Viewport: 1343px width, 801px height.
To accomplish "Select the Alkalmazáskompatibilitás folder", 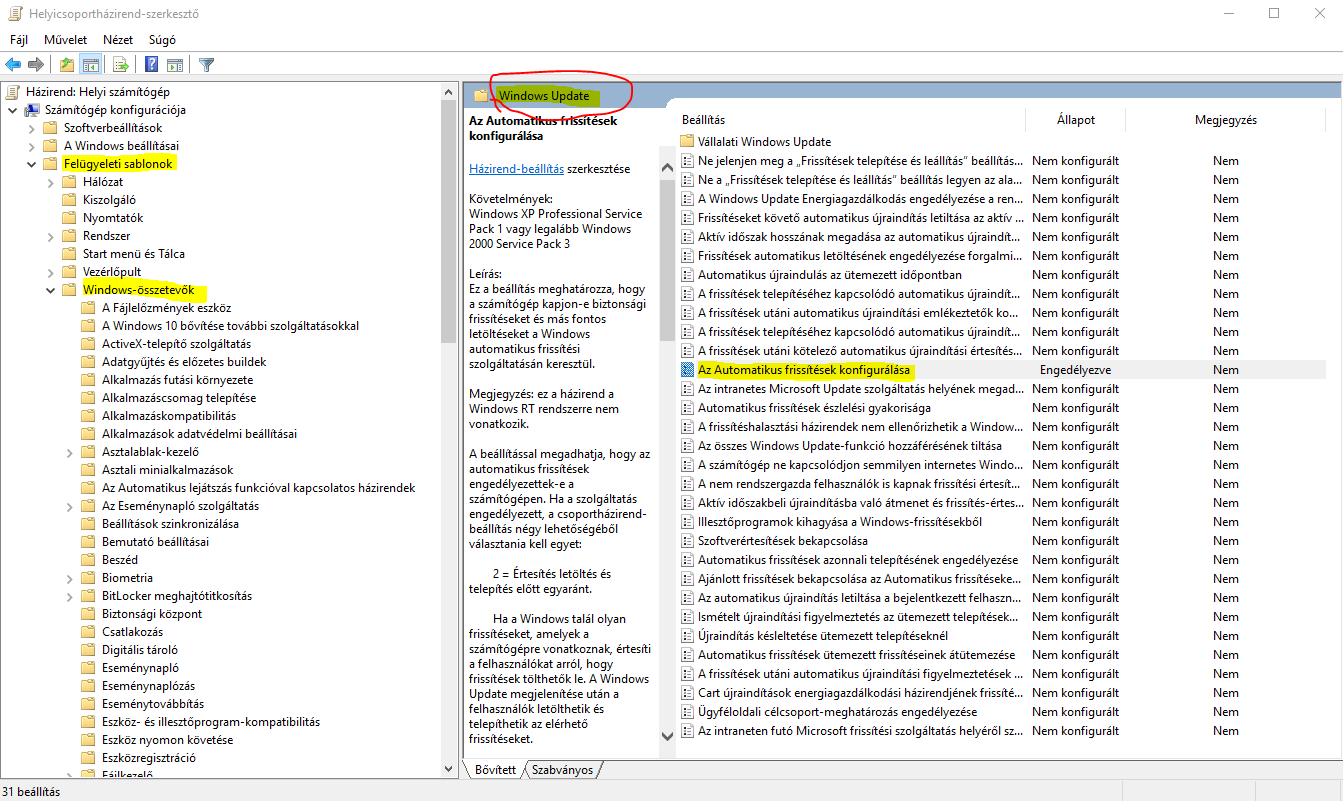I will [169, 416].
